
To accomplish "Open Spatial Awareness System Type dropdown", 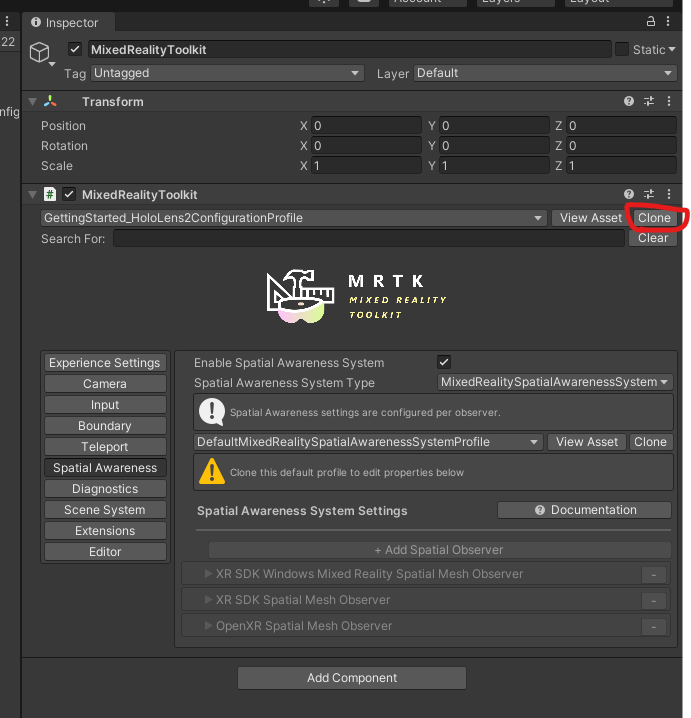I will click(x=555, y=382).
